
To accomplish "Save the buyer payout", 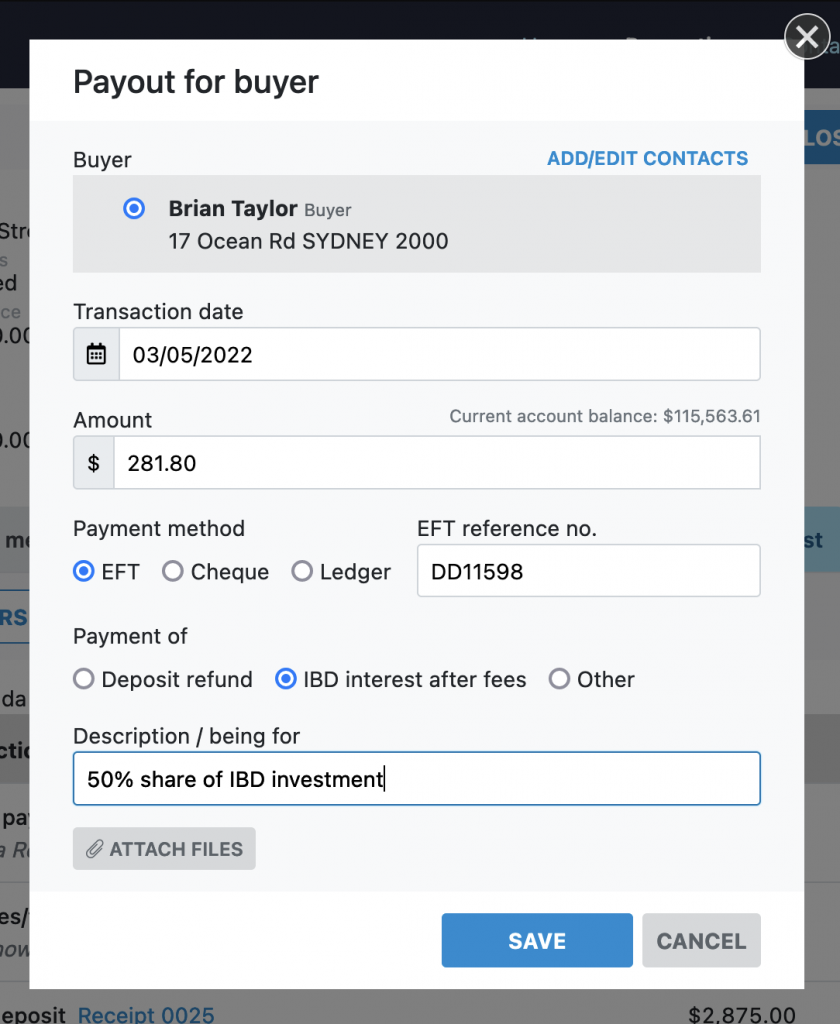I will pos(537,941).
